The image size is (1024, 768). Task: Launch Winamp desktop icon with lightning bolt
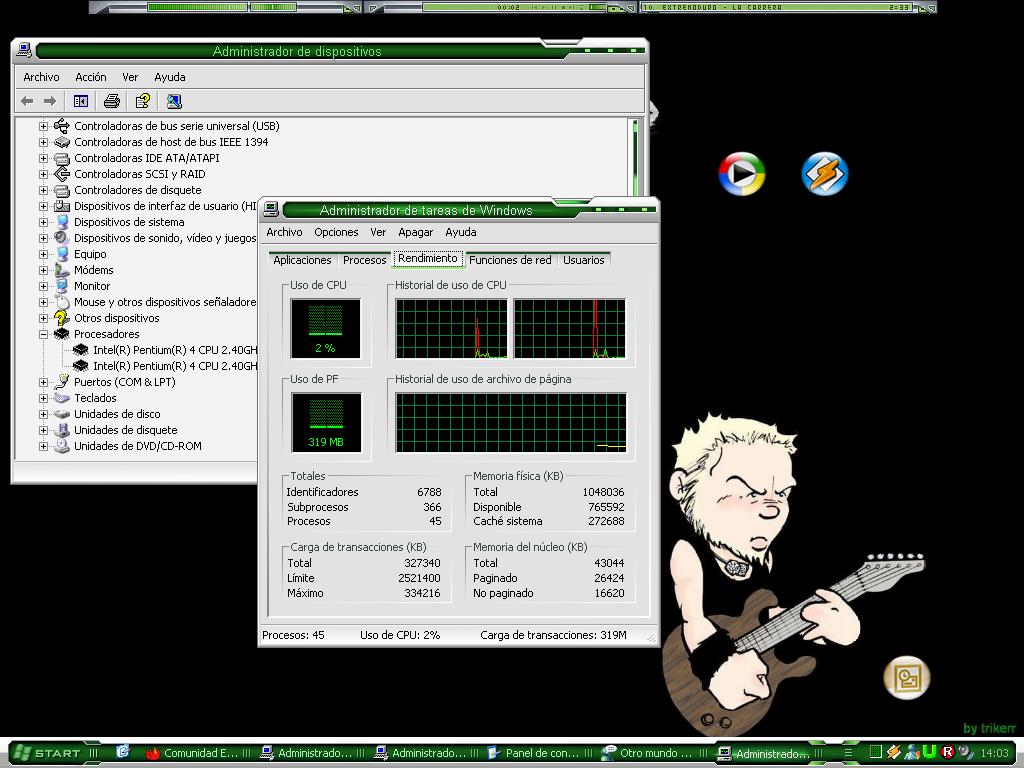tap(824, 174)
